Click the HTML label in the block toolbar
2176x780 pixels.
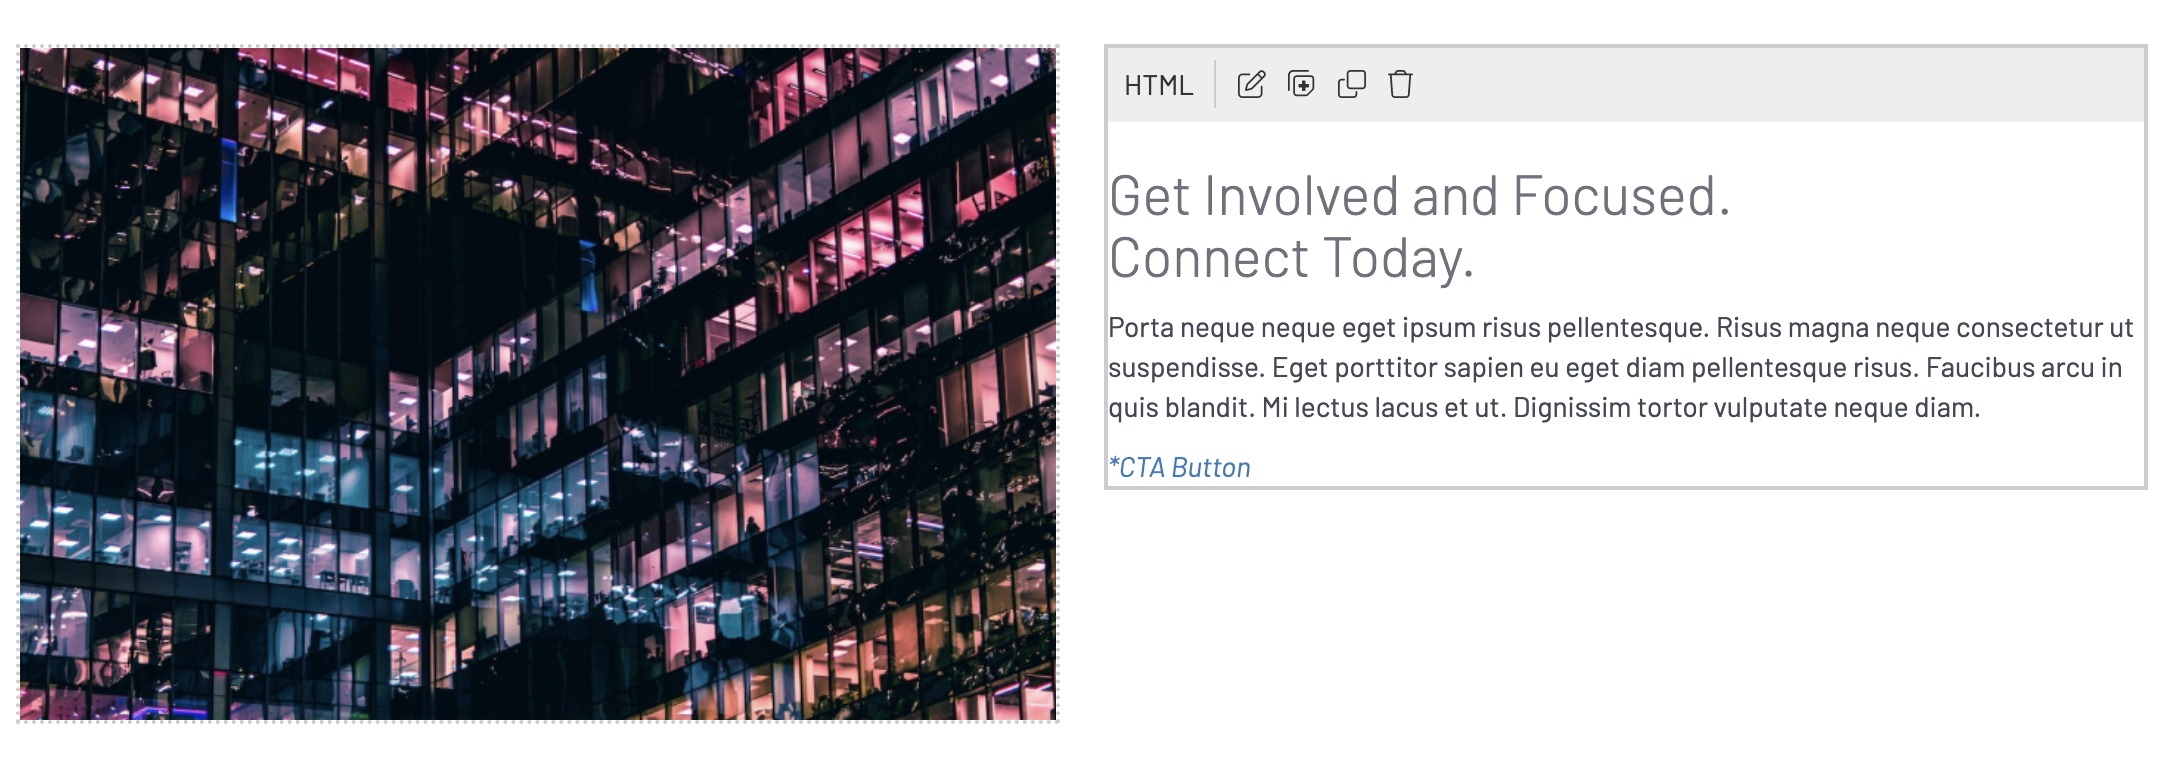tap(1159, 86)
